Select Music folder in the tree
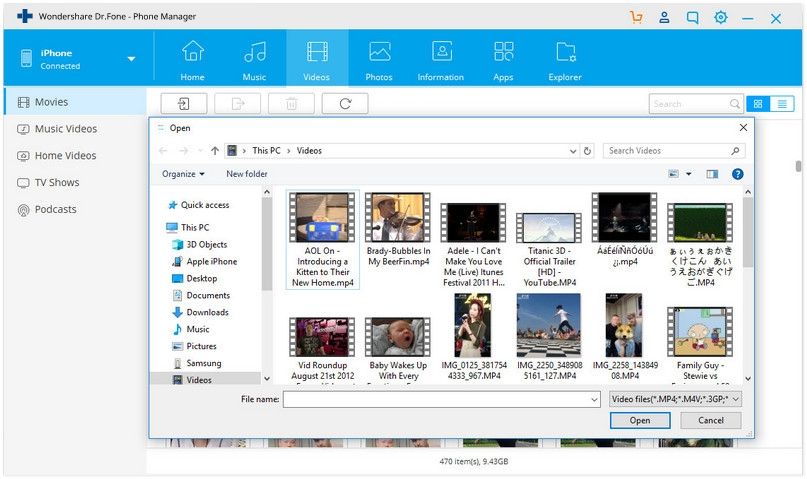807x479 pixels. click(191, 329)
